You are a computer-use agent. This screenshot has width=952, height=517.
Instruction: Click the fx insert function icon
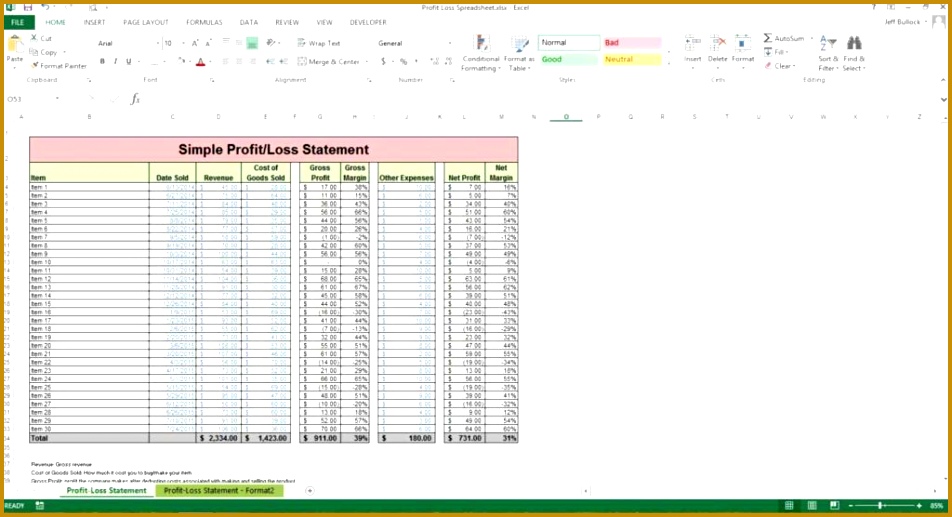point(135,99)
